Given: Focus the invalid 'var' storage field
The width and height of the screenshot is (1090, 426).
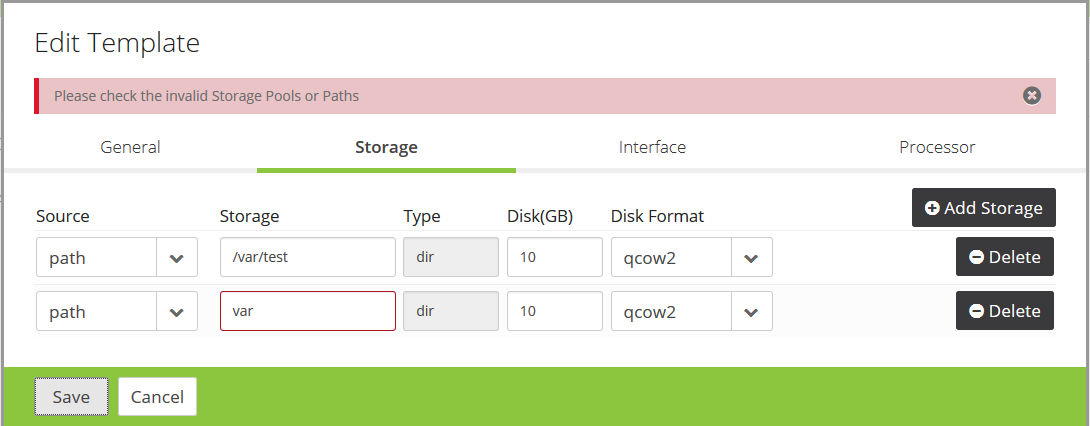Looking at the screenshot, I should (308, 311).
